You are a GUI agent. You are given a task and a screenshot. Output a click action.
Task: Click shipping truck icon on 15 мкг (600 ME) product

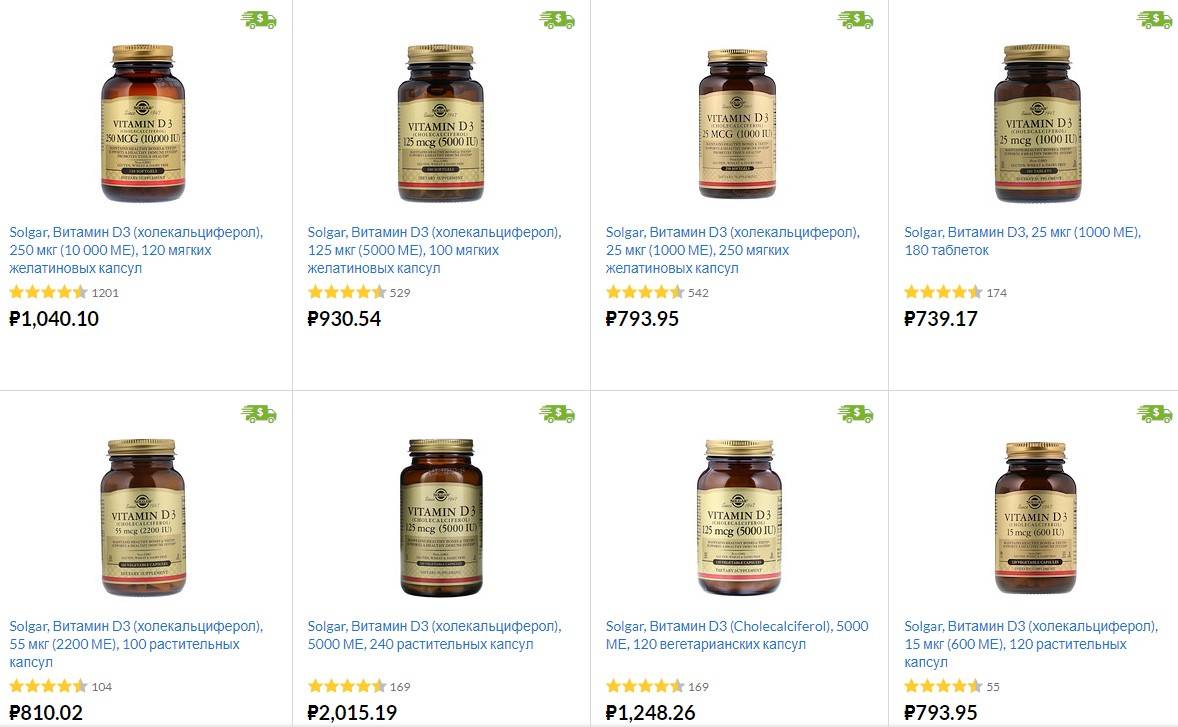tap(1154, 414)
